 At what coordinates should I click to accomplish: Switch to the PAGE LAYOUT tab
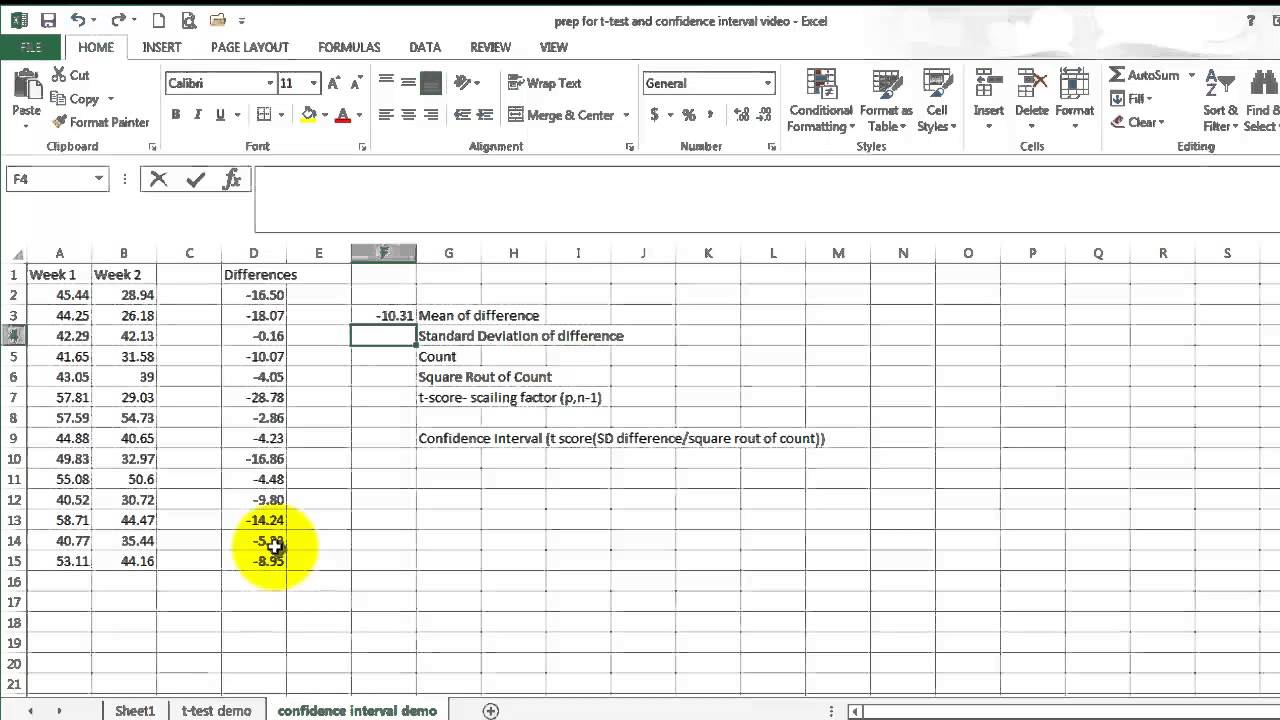click(x=250, y=47)
